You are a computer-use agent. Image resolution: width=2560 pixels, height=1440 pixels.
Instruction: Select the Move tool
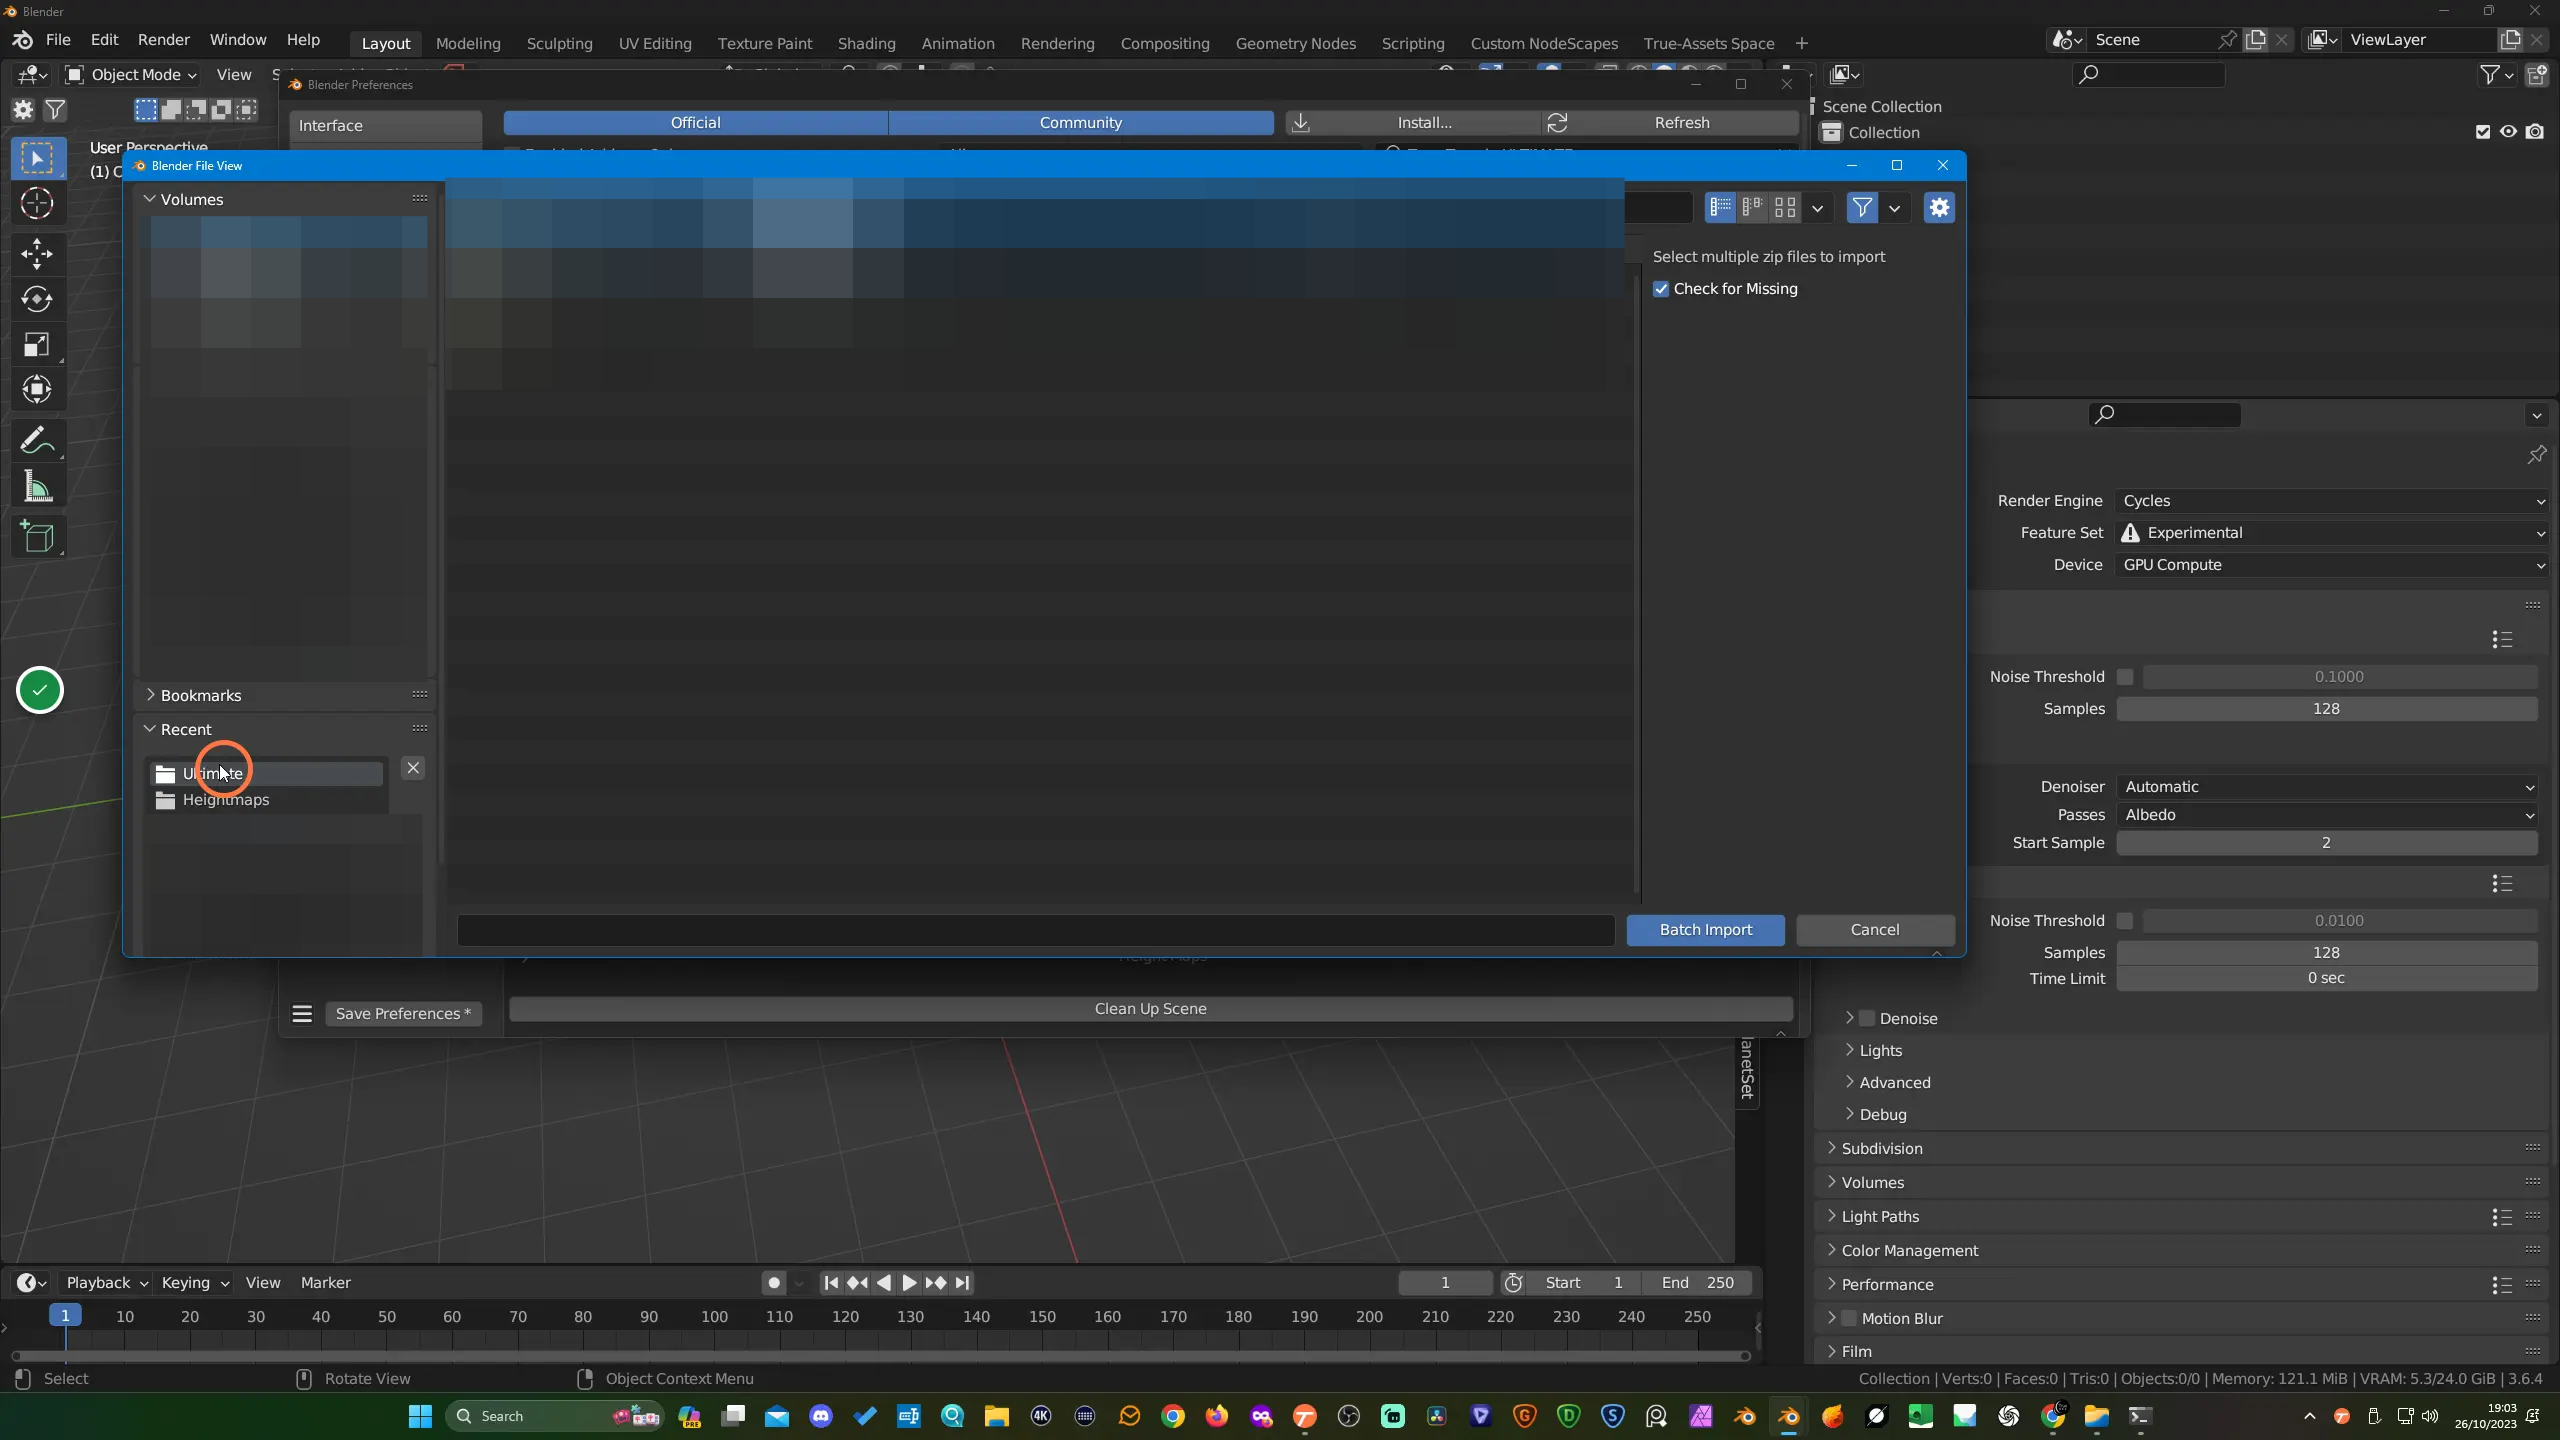pos(37,253)
